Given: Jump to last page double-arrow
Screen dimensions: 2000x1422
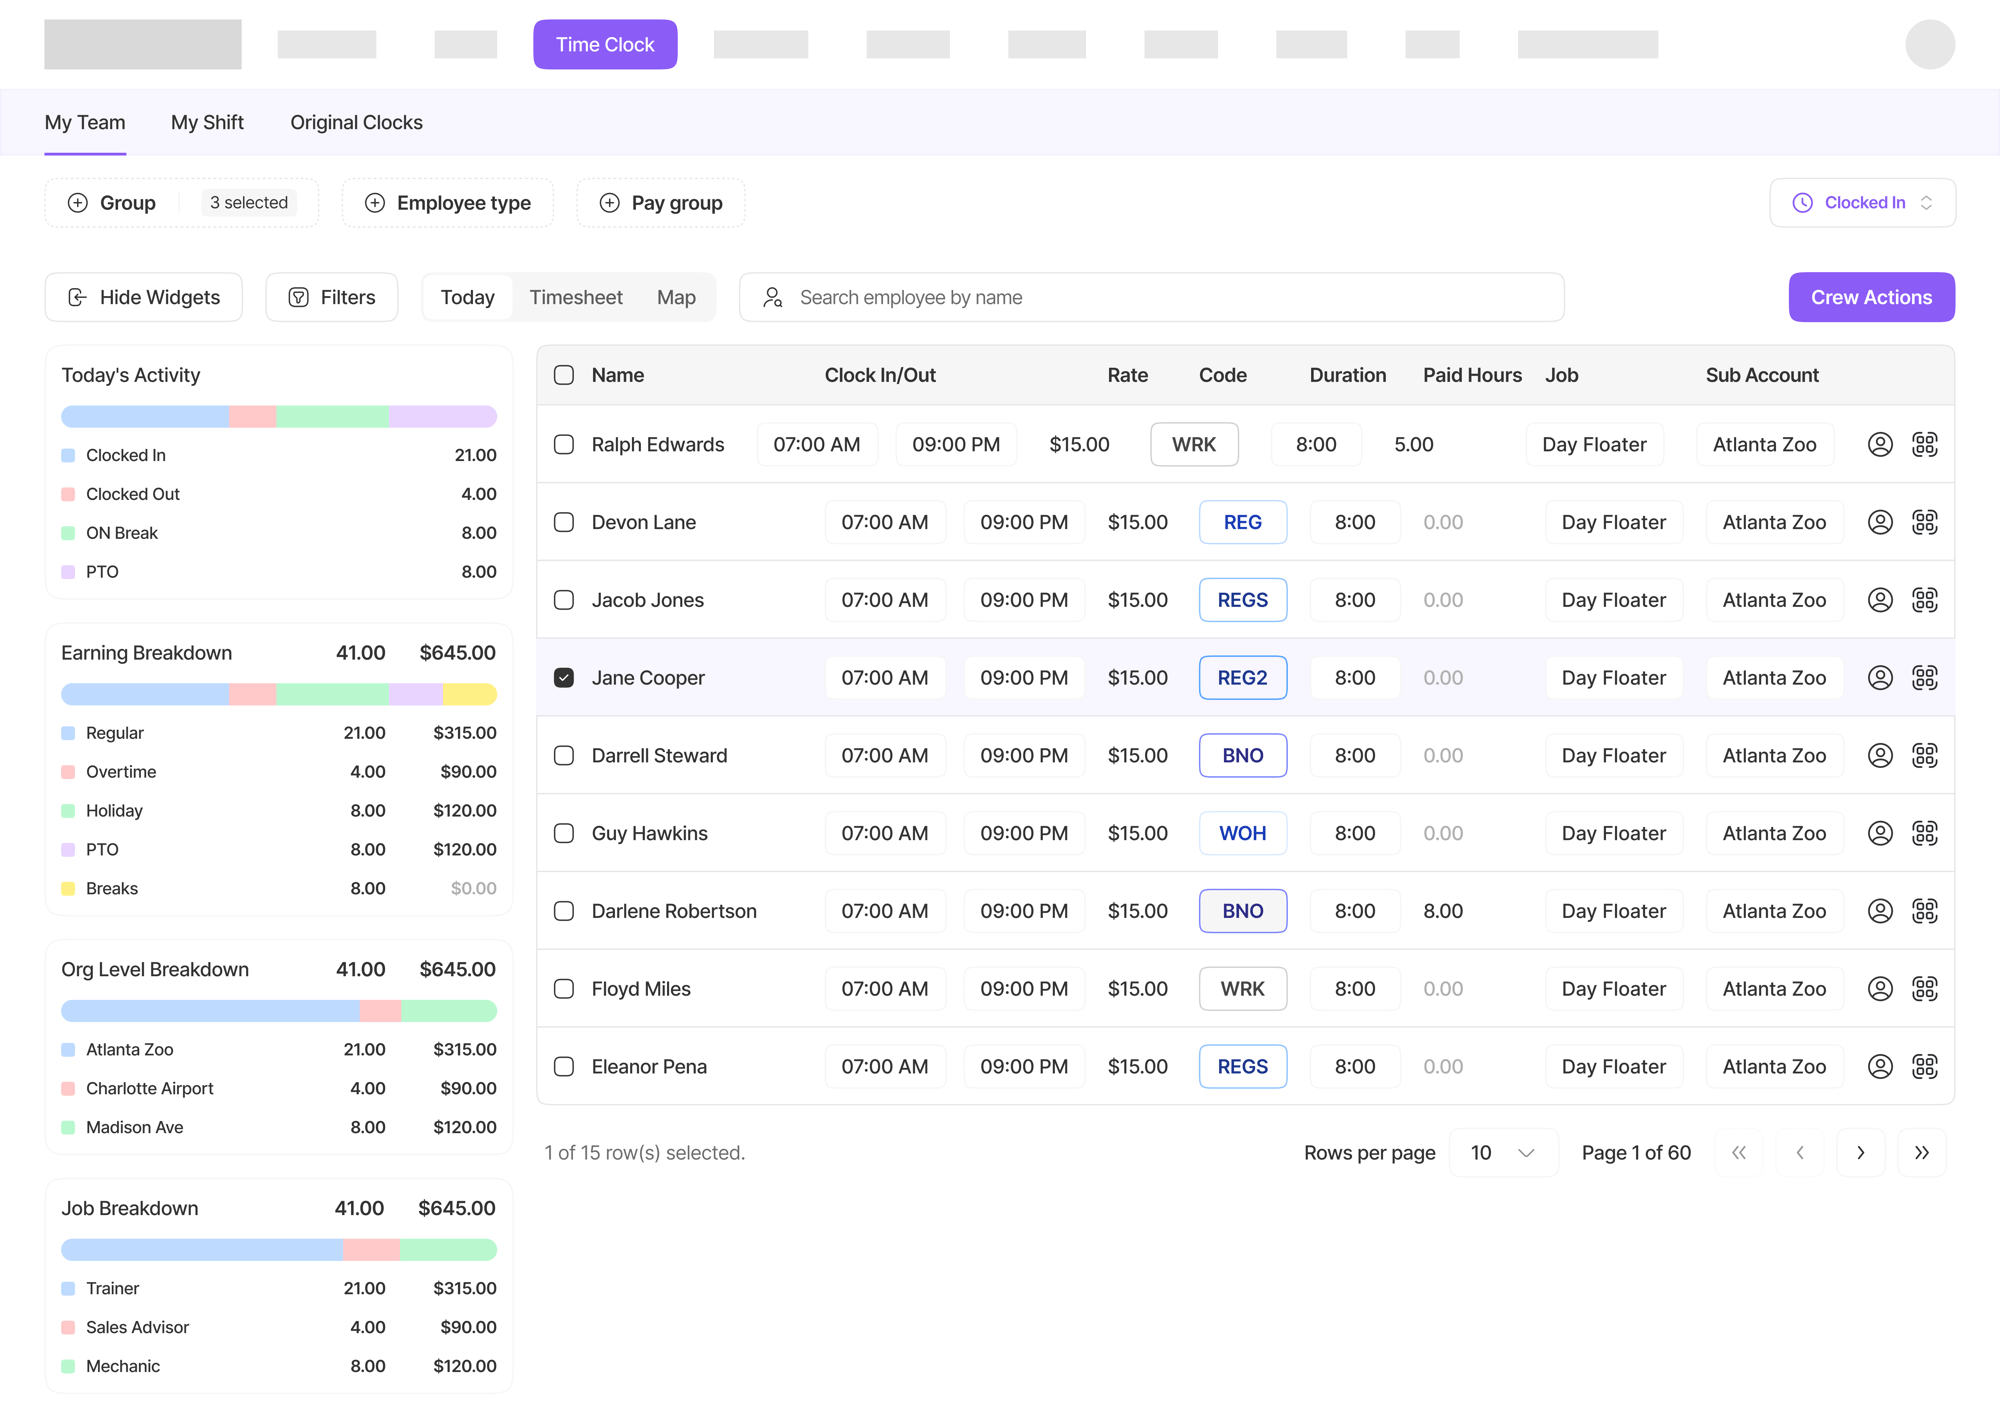Looking at the screenshot, I should 1921,1152.
